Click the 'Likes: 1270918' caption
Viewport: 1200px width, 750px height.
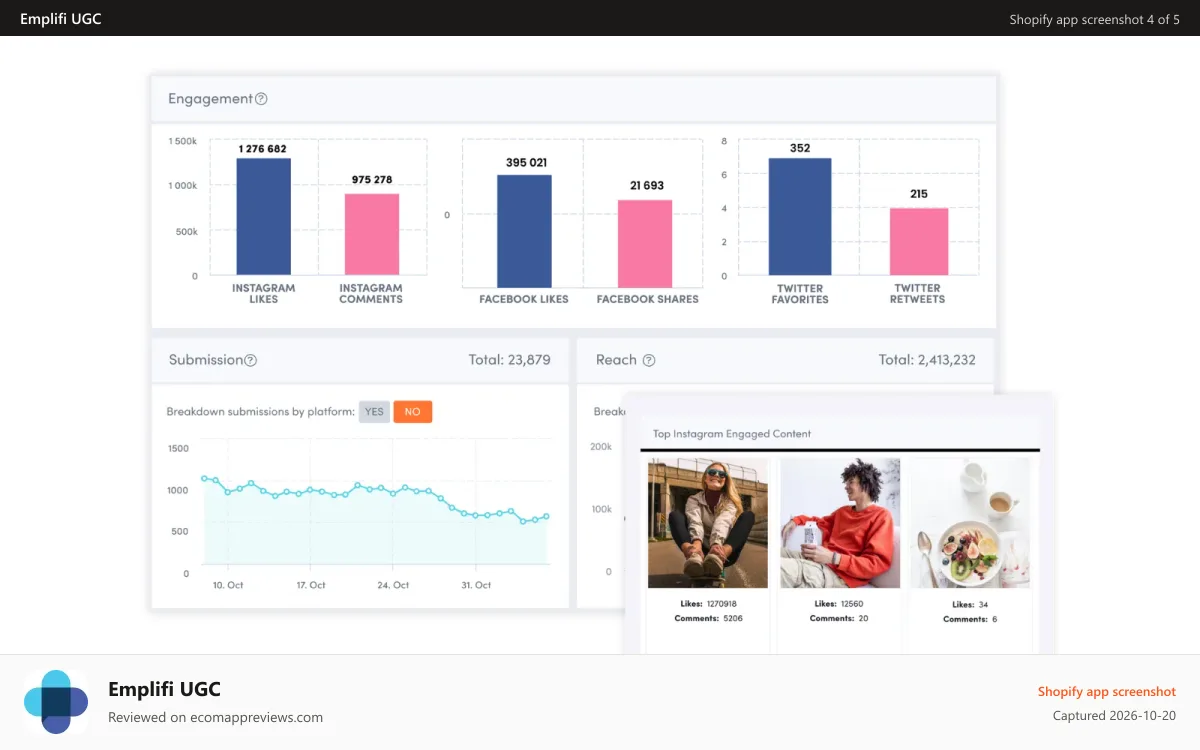coord(708,604)
